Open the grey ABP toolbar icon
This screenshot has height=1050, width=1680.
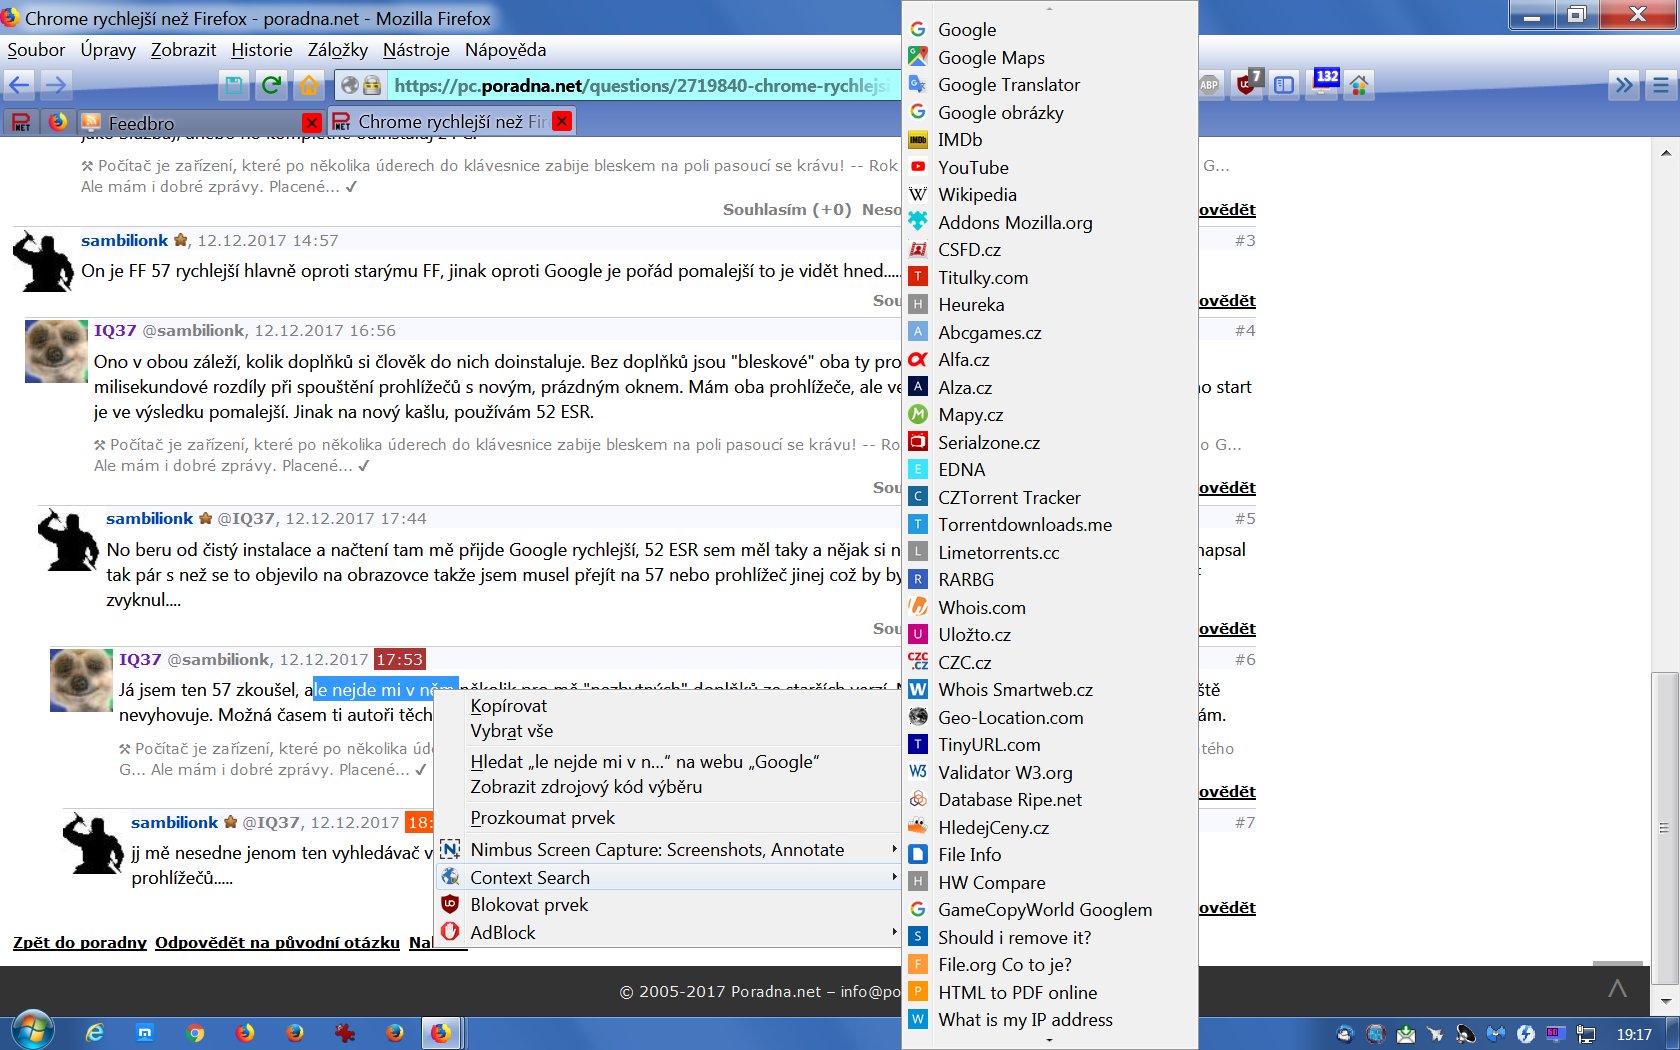click(1209, 85)
